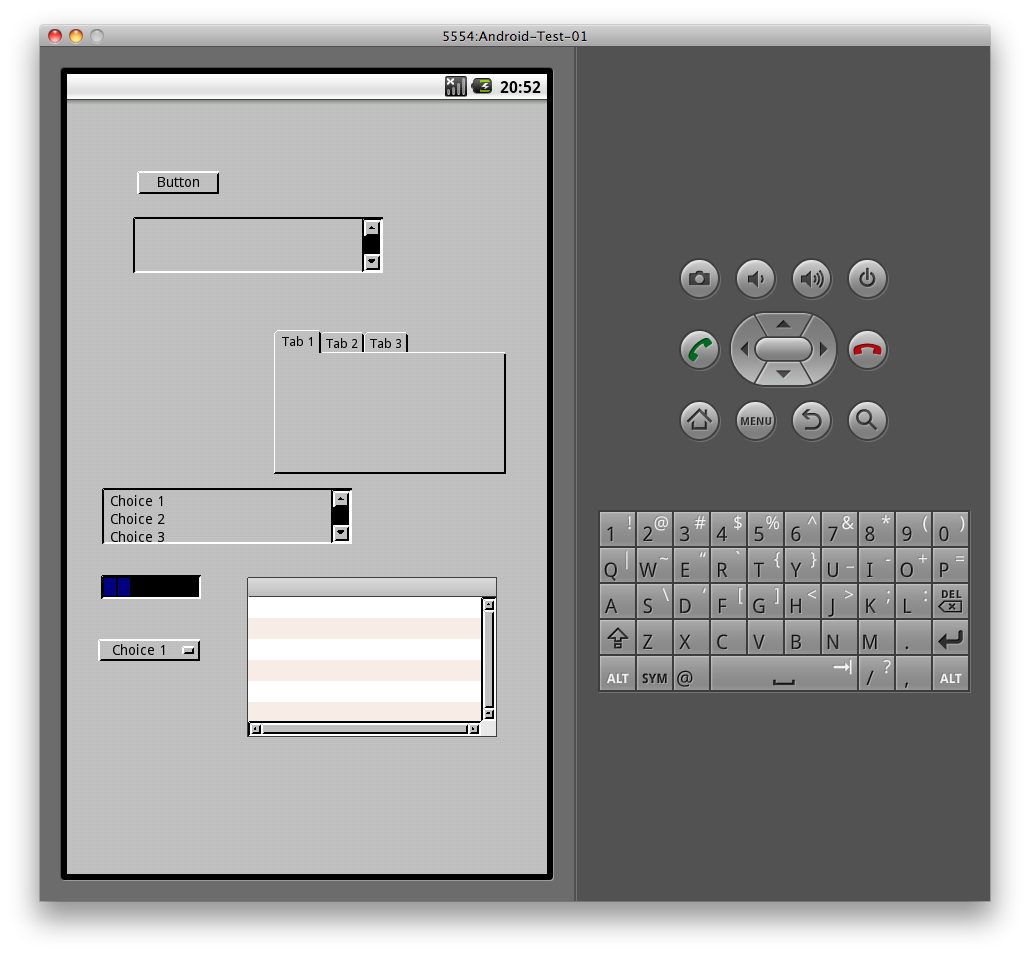This screenshot has width=1030, height=956.
Task: Click the emulator Home button
Action: click(x=699, y=421)
